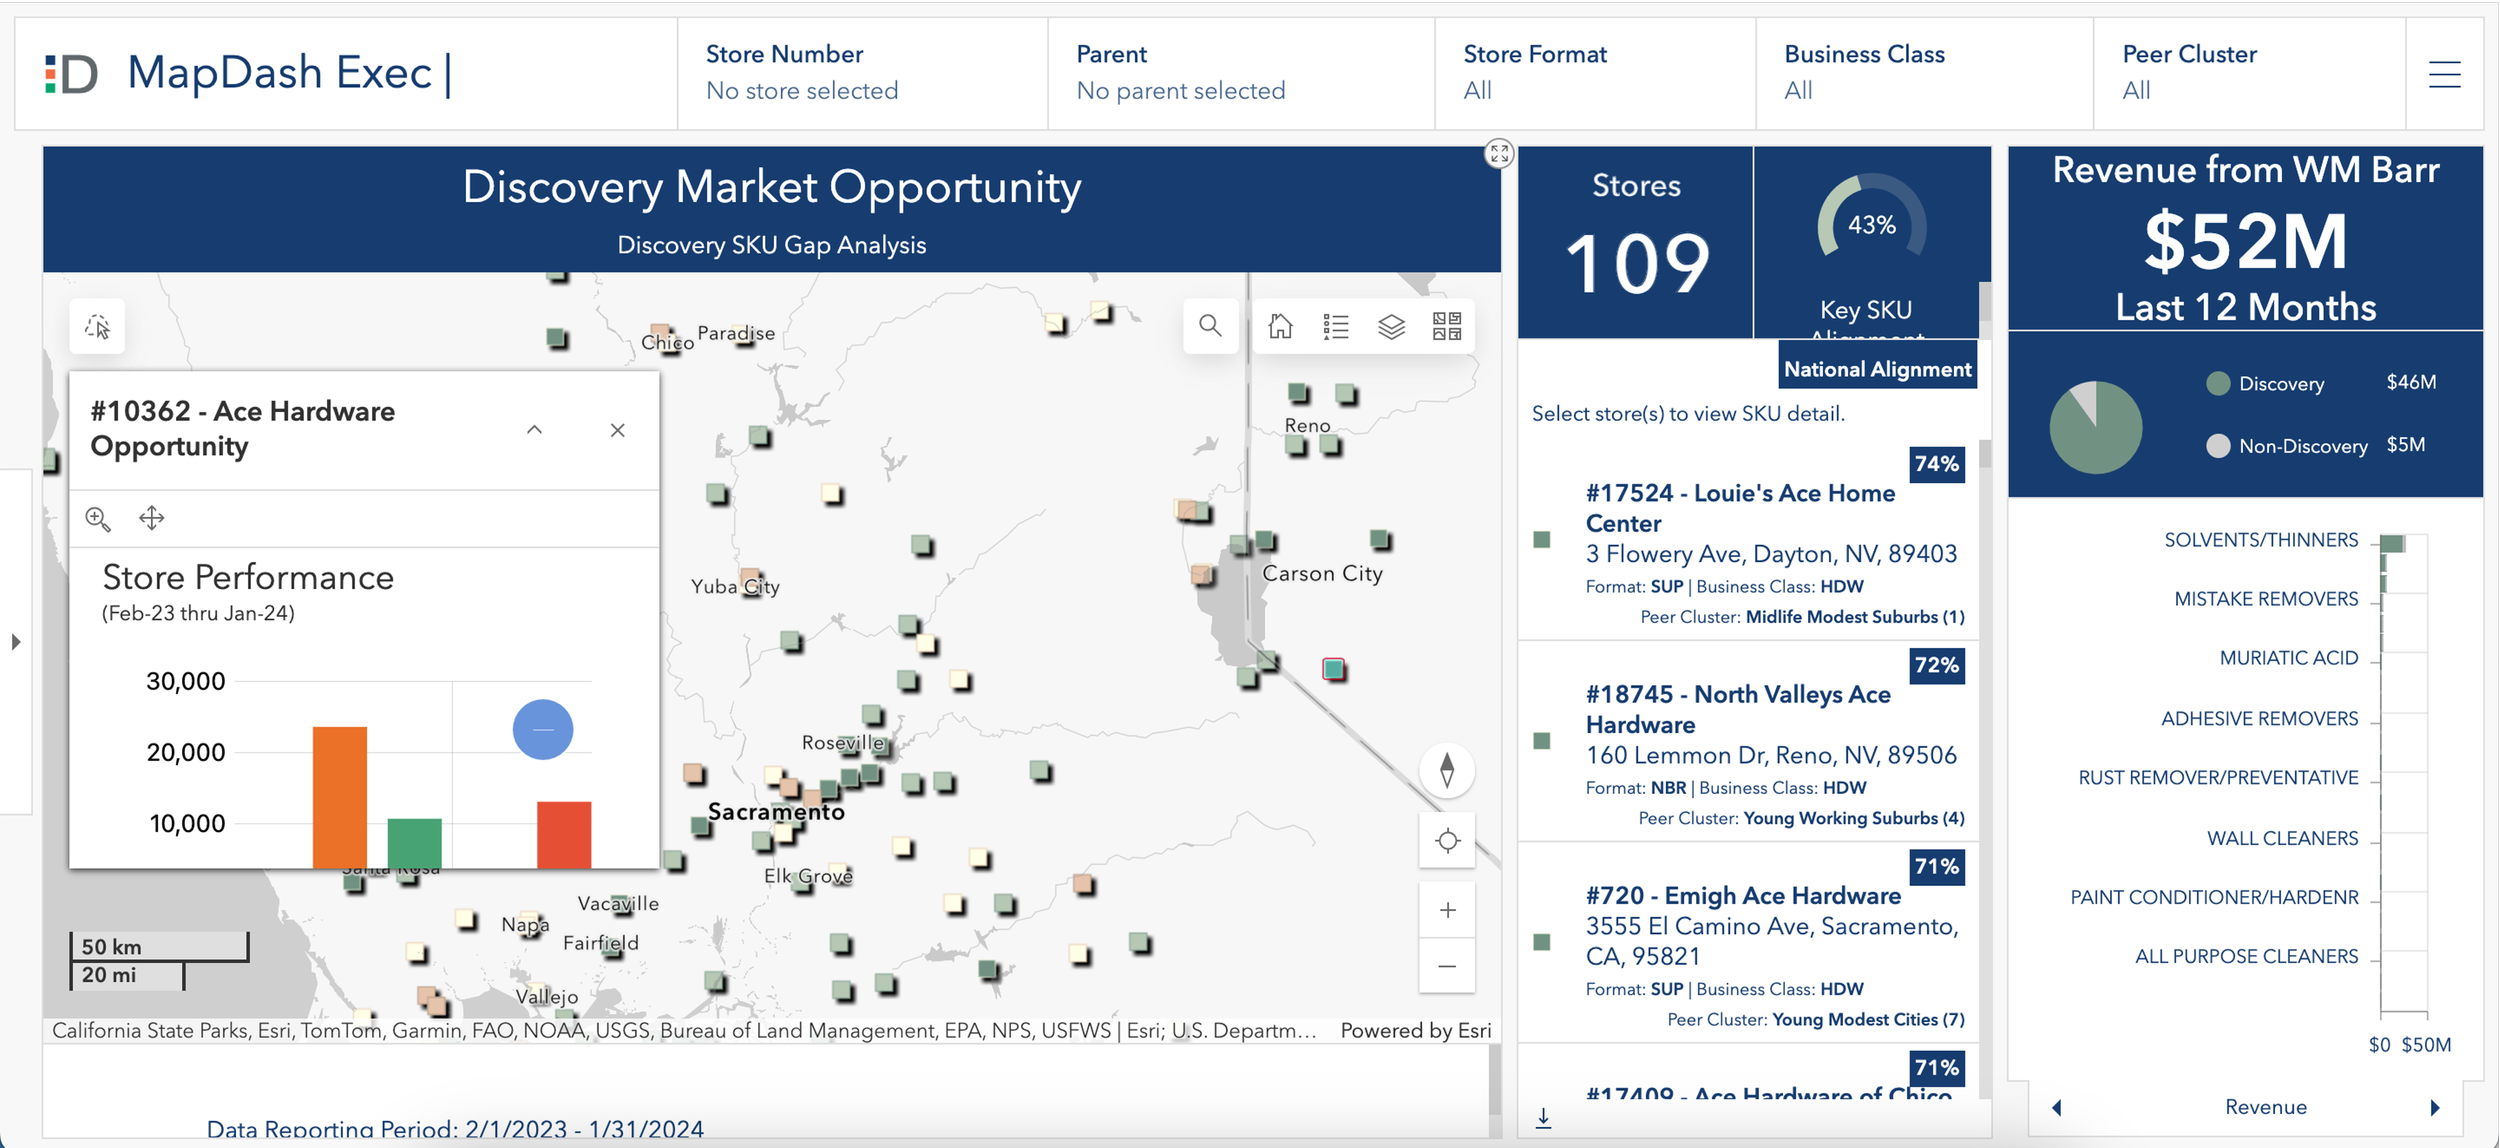Activate the select-features cursor tool on map

[x=97, y=326]
